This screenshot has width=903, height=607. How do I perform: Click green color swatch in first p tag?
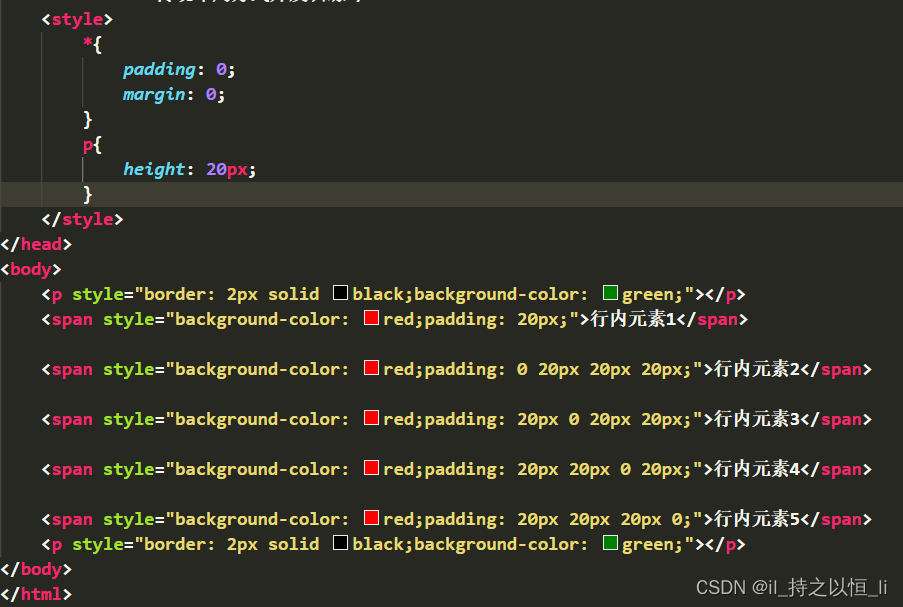tap(610, 293)
